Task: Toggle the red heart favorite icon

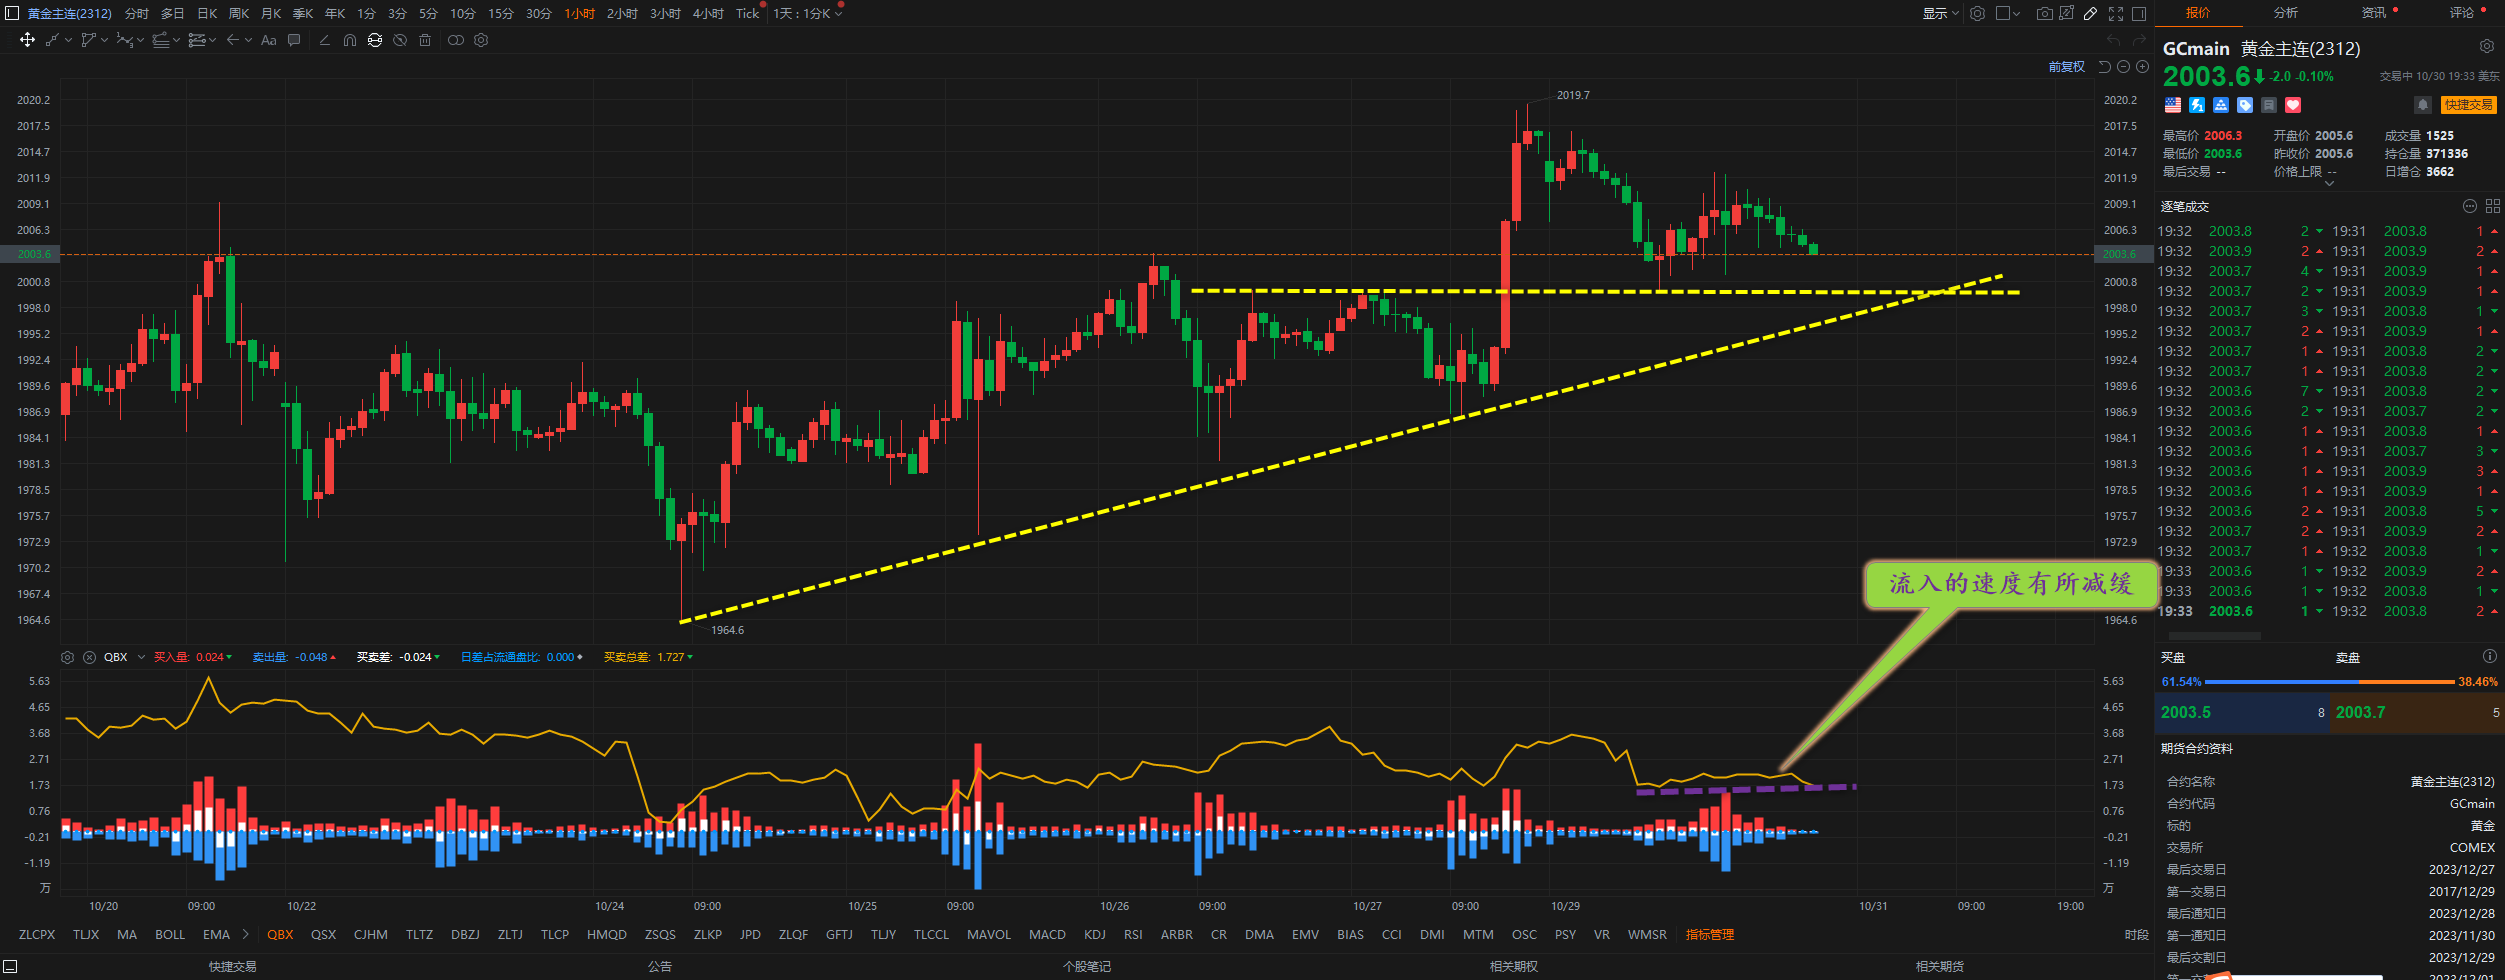Action: click(2293, 105)
